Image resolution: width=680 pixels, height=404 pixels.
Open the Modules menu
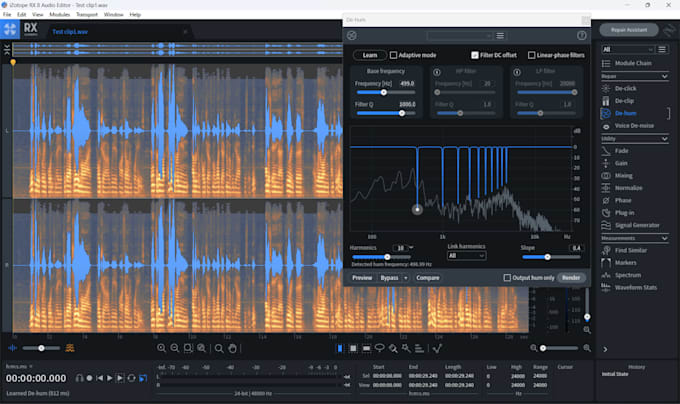59,14
